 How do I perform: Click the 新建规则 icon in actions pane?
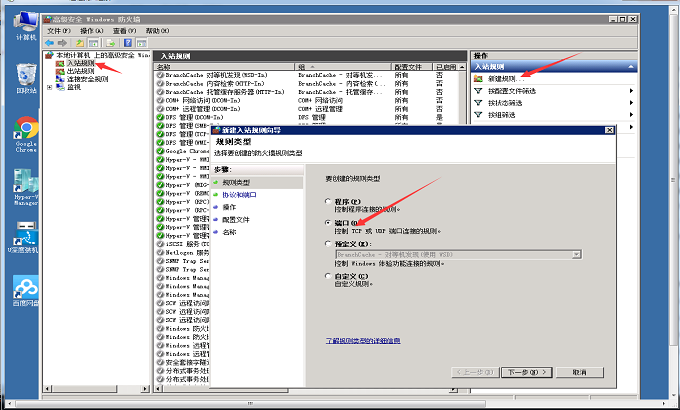(x=478, y=78)
